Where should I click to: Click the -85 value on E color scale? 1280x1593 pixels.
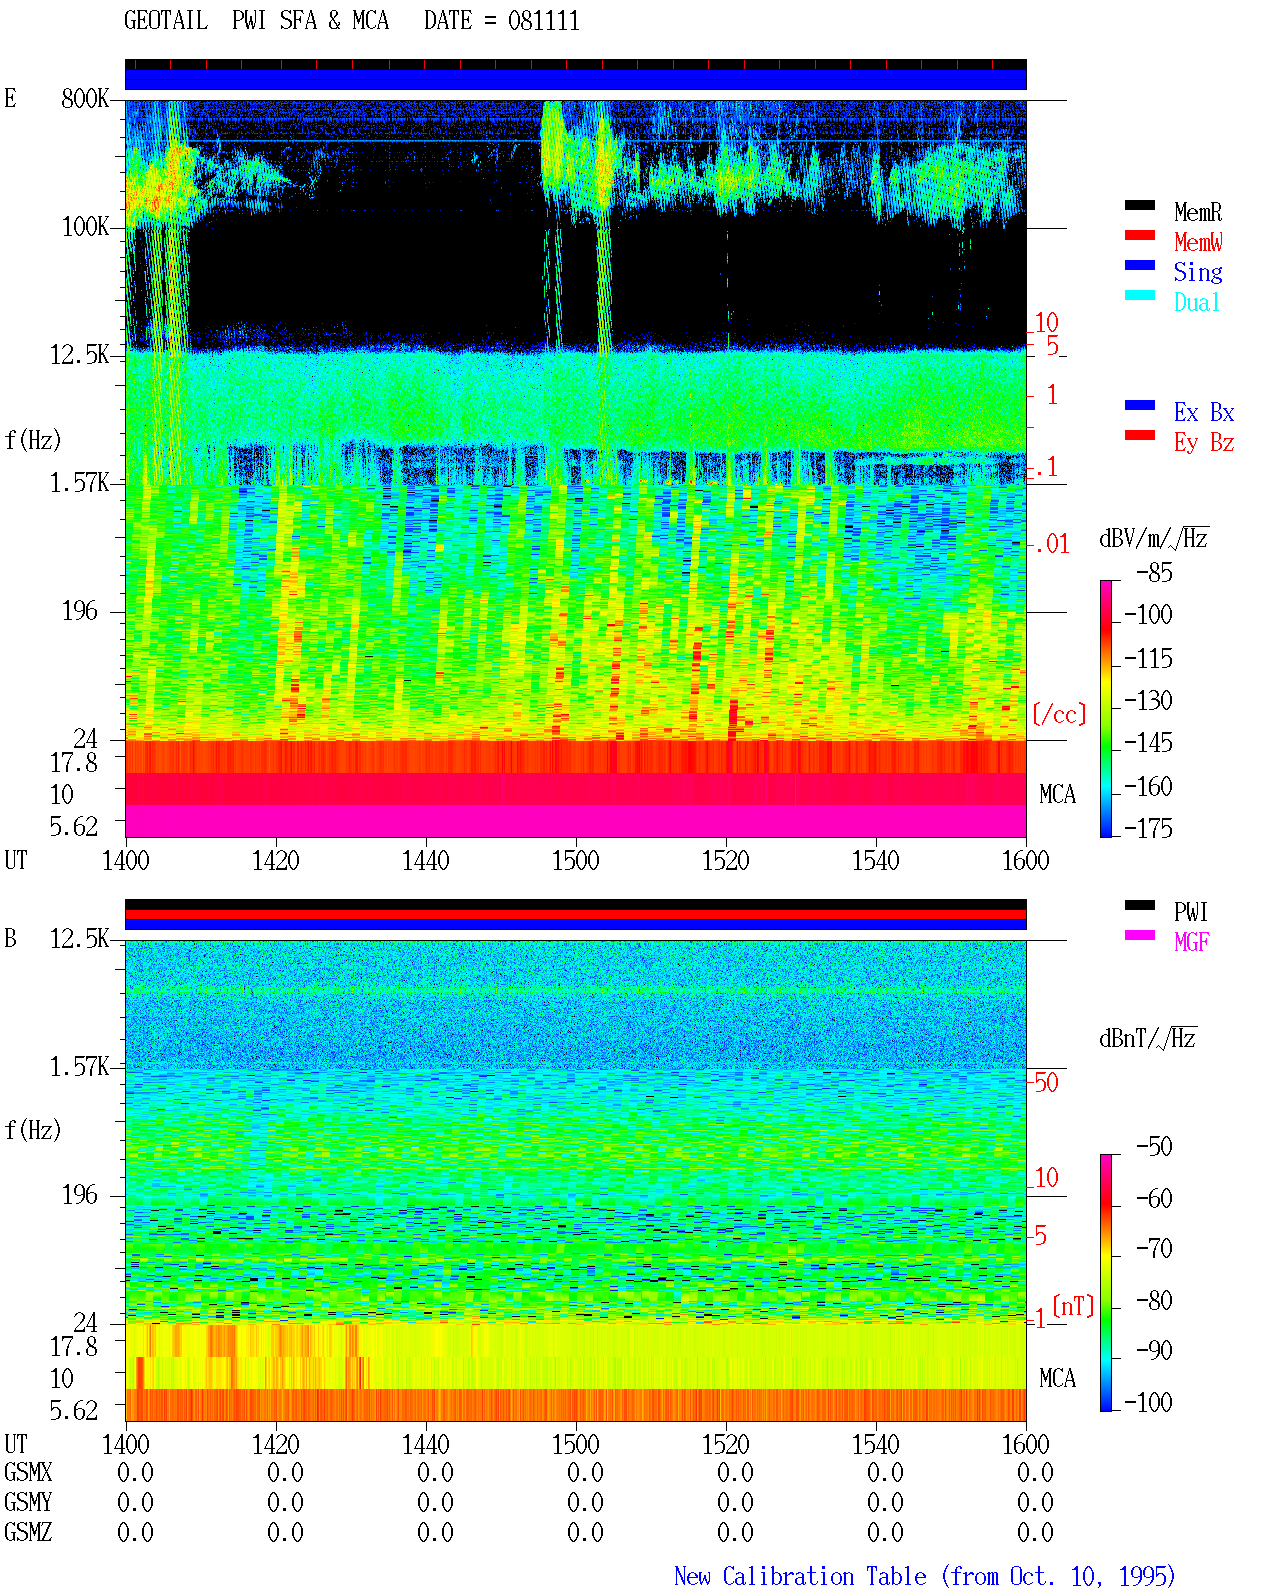pyautogui.click(x=1154, y=573)
